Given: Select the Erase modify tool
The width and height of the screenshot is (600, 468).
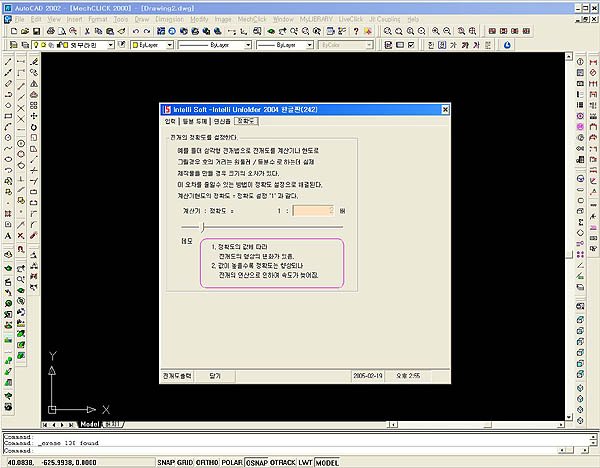Looking at the screenshot, I should [x=34, y=62].
